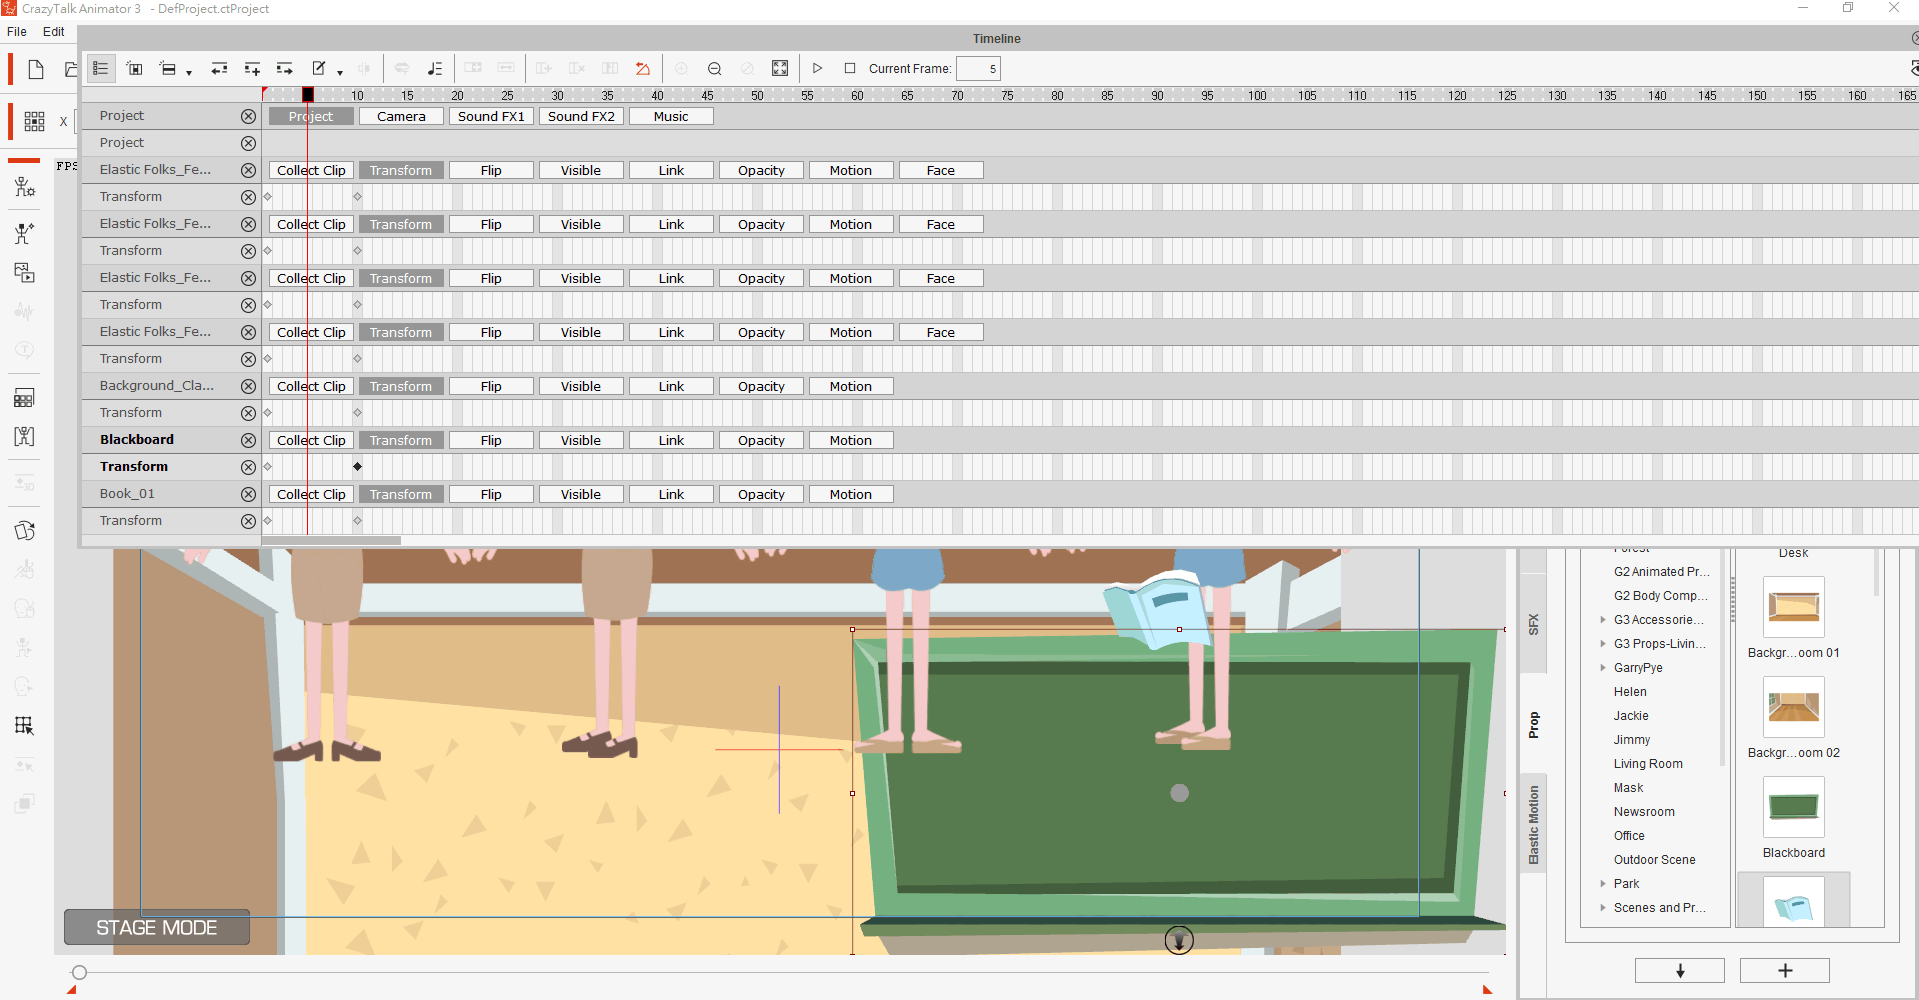The height and width of the screenshot is (1000, 1919).
Task: Toggle Opacity track for Background_Cla... row
Action: 761,386
